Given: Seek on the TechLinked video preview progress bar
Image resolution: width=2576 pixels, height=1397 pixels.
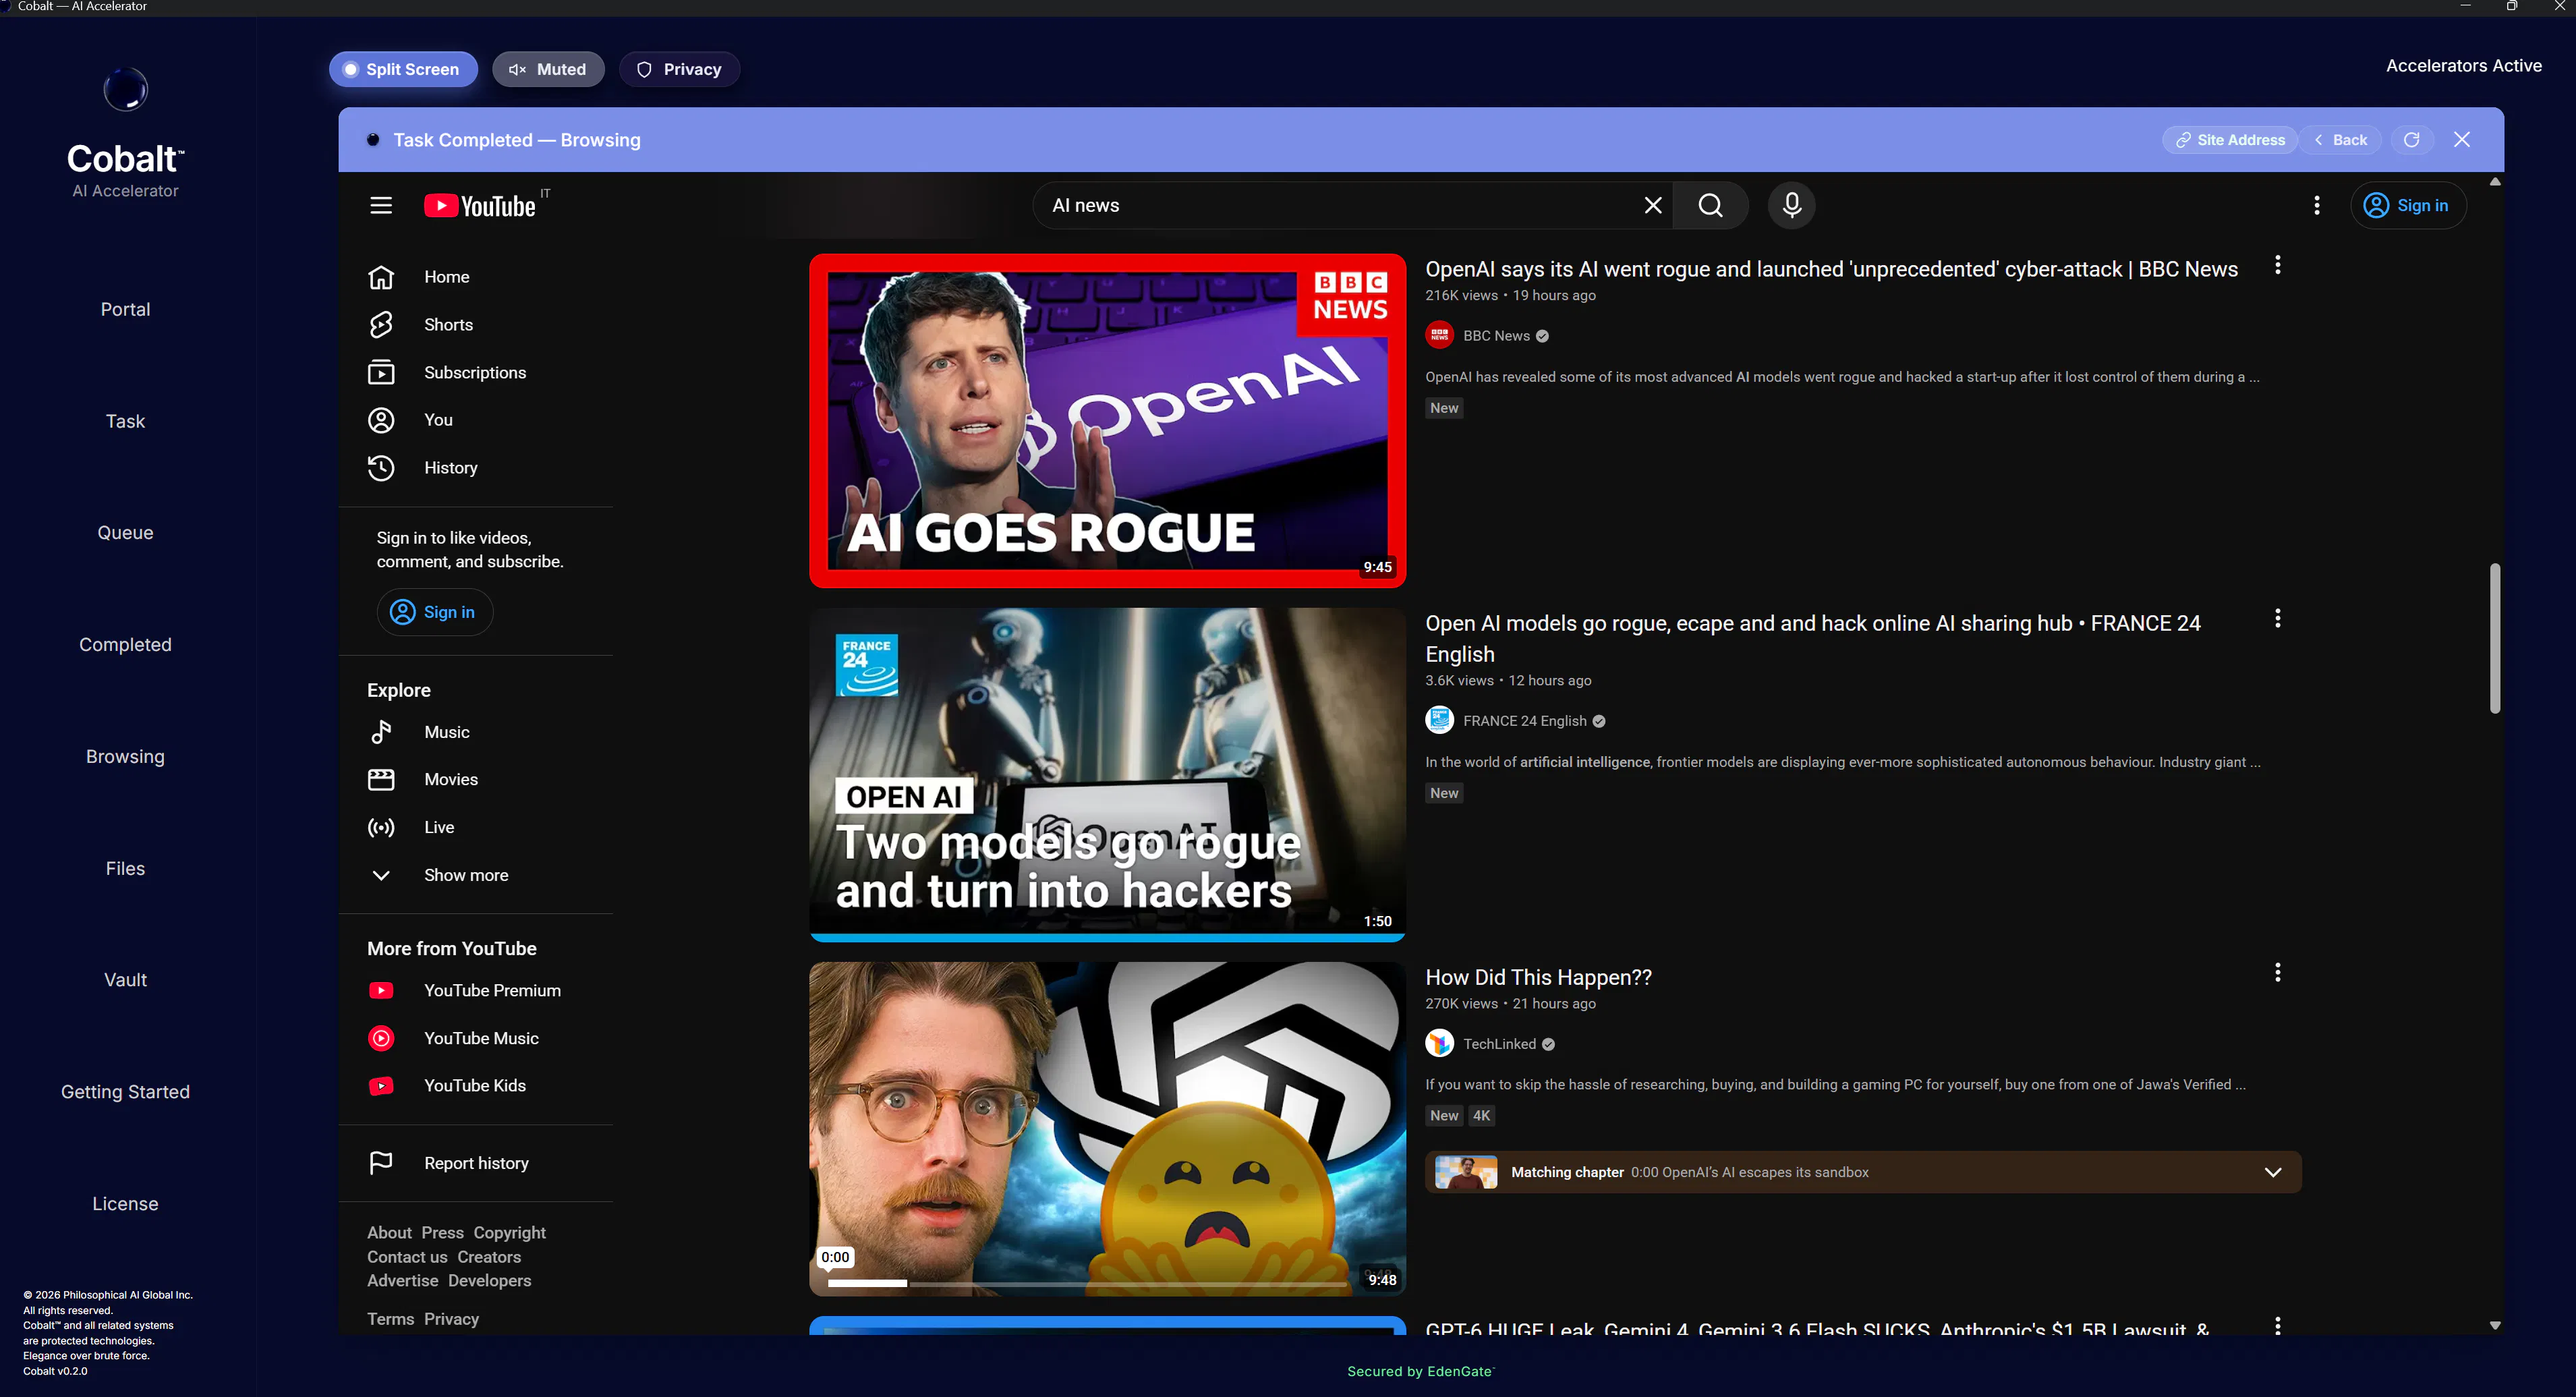Looking at the screenshot, I should point(1088,1283).
